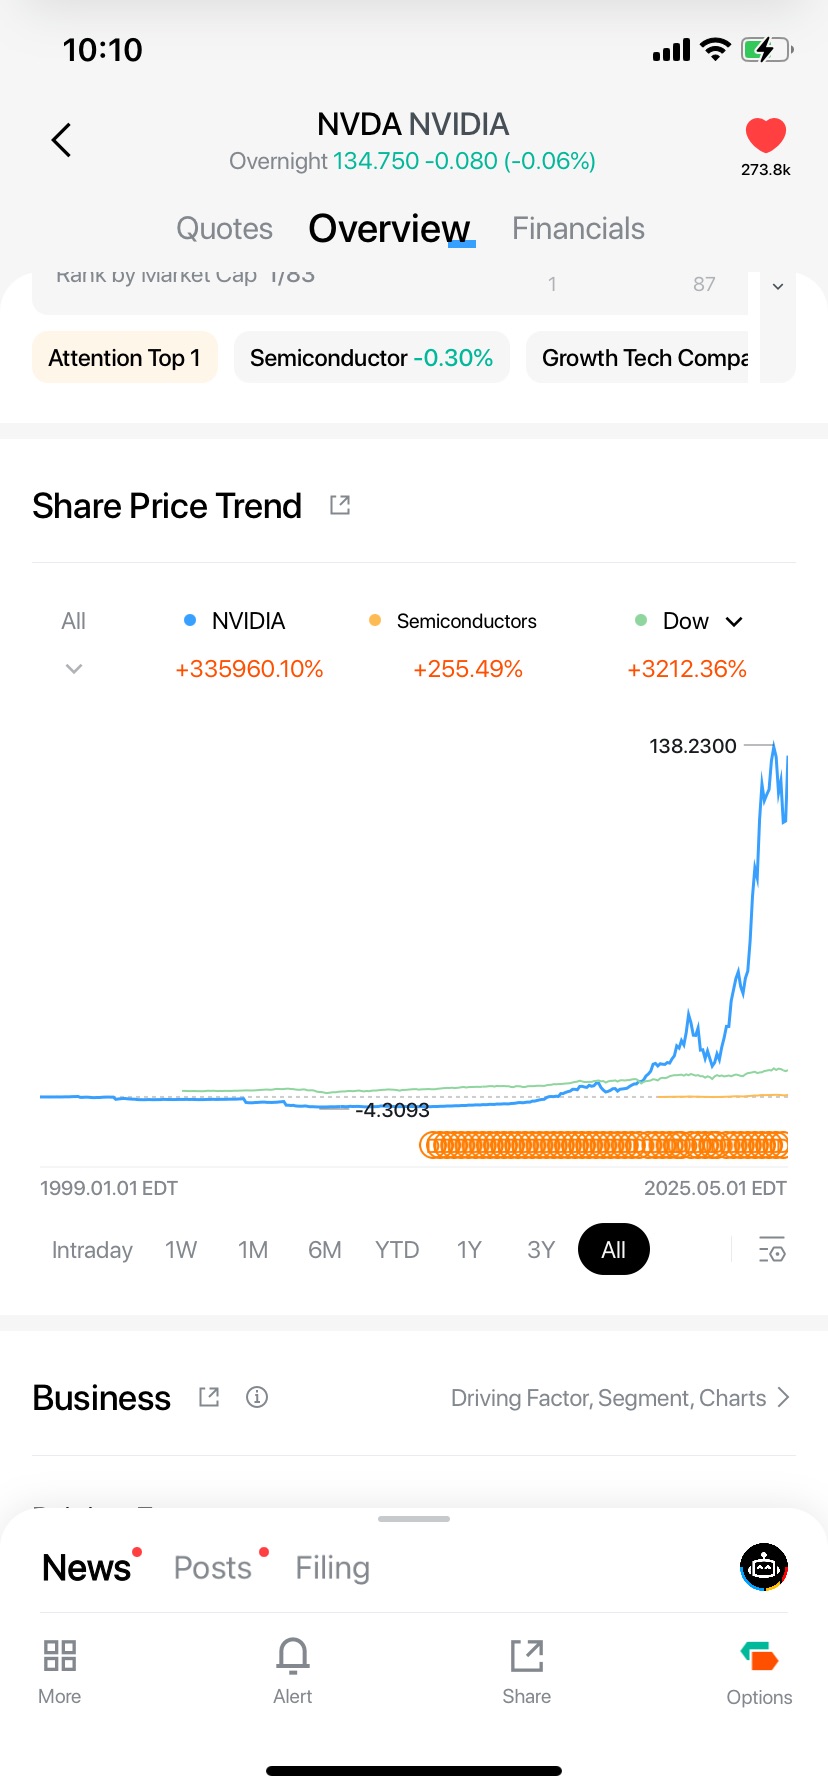Expand the market cap rank chevron
828x1792 pixels.
[x=778, y=286]
